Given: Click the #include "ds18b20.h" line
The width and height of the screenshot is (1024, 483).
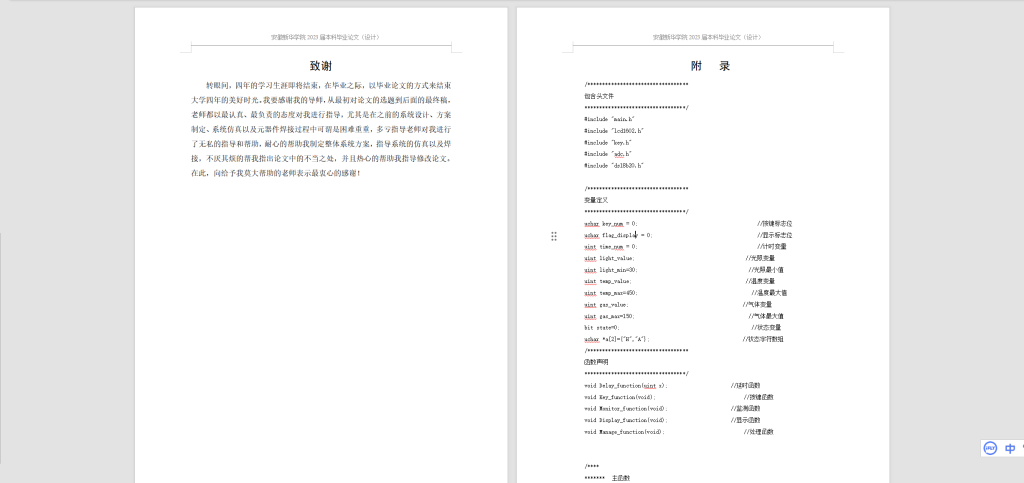Looking at the screenshot, I should (x=614, y=165).
